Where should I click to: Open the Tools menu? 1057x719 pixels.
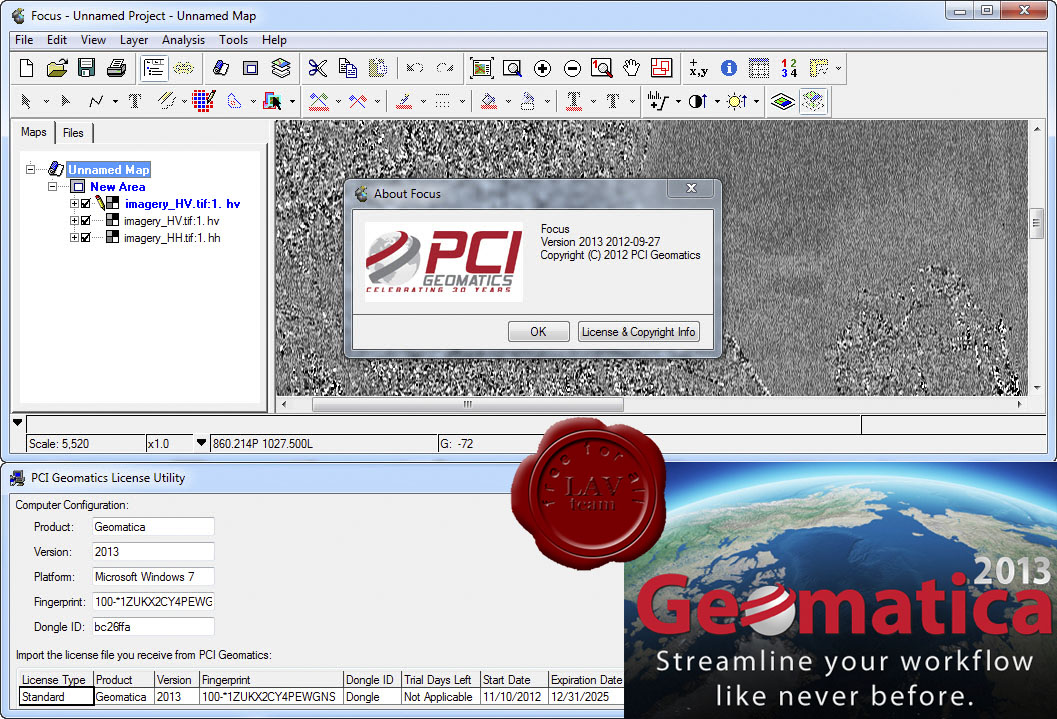[233, 40]
